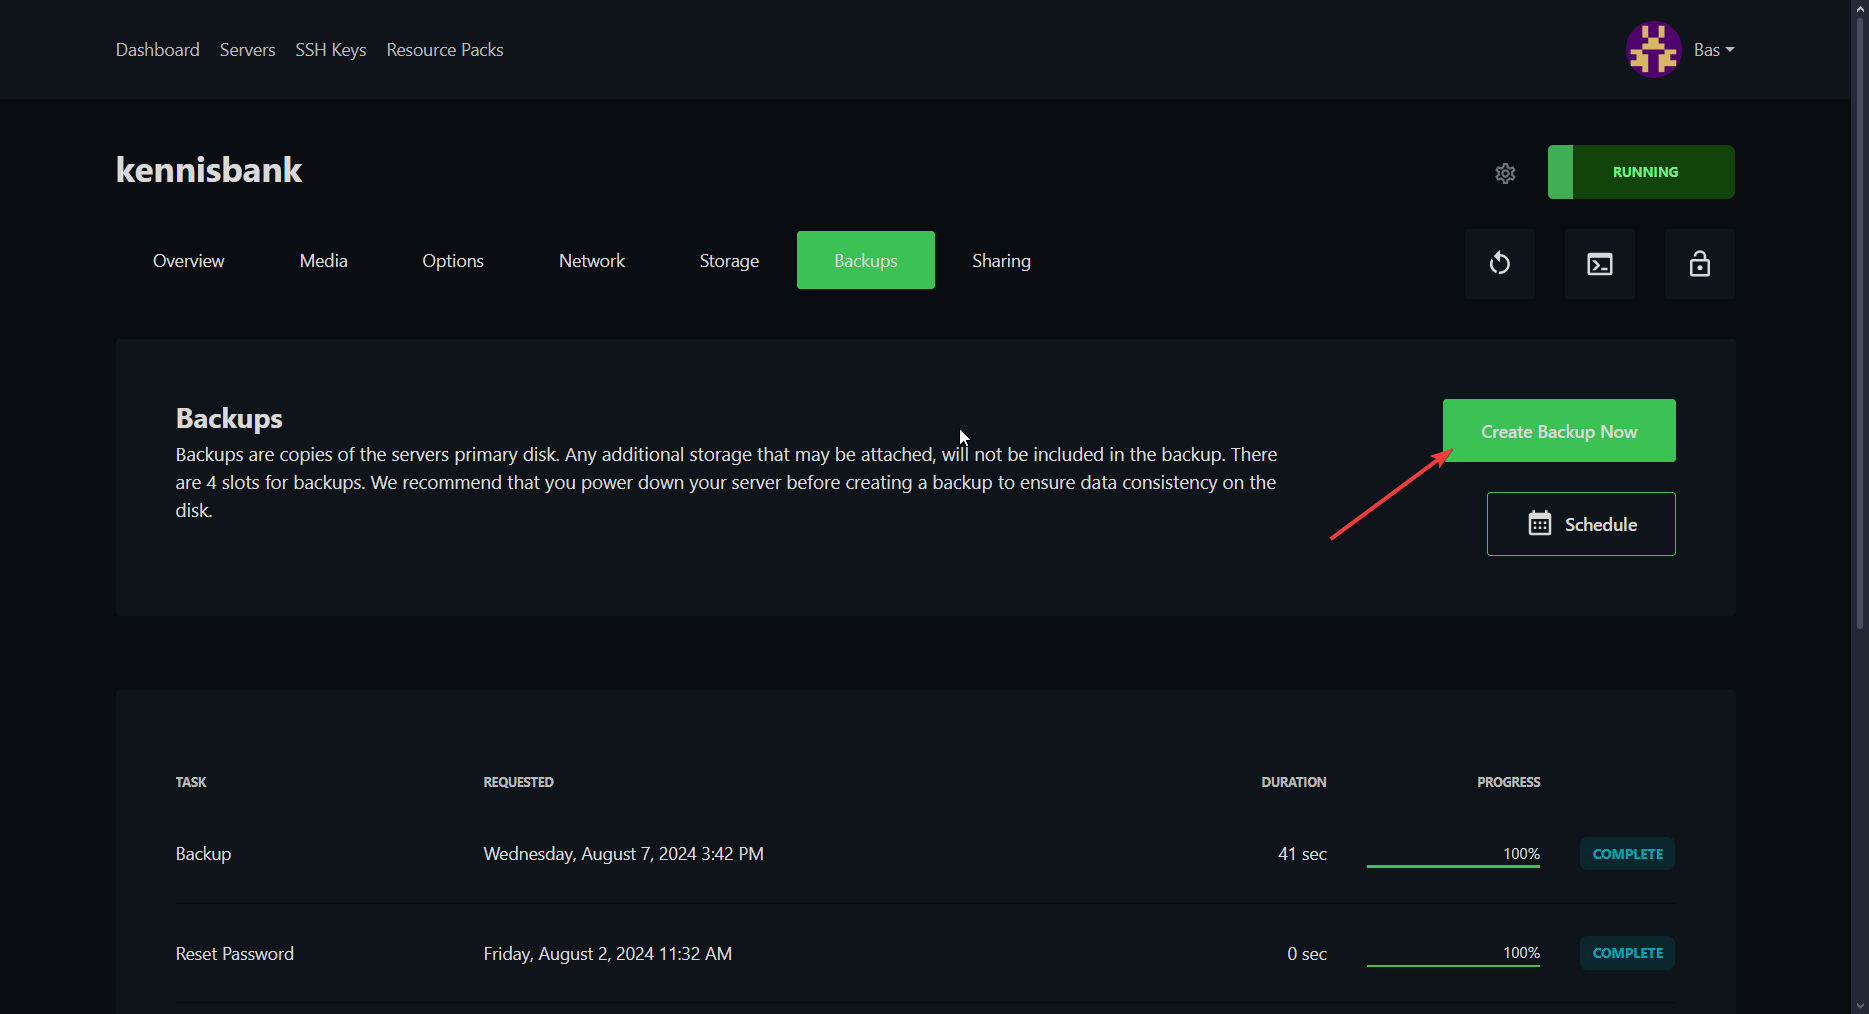Open the console terminal icon
The height and width of the screenshot is (1014, 1869).
pyautogui.click(x=1599, y=264)
